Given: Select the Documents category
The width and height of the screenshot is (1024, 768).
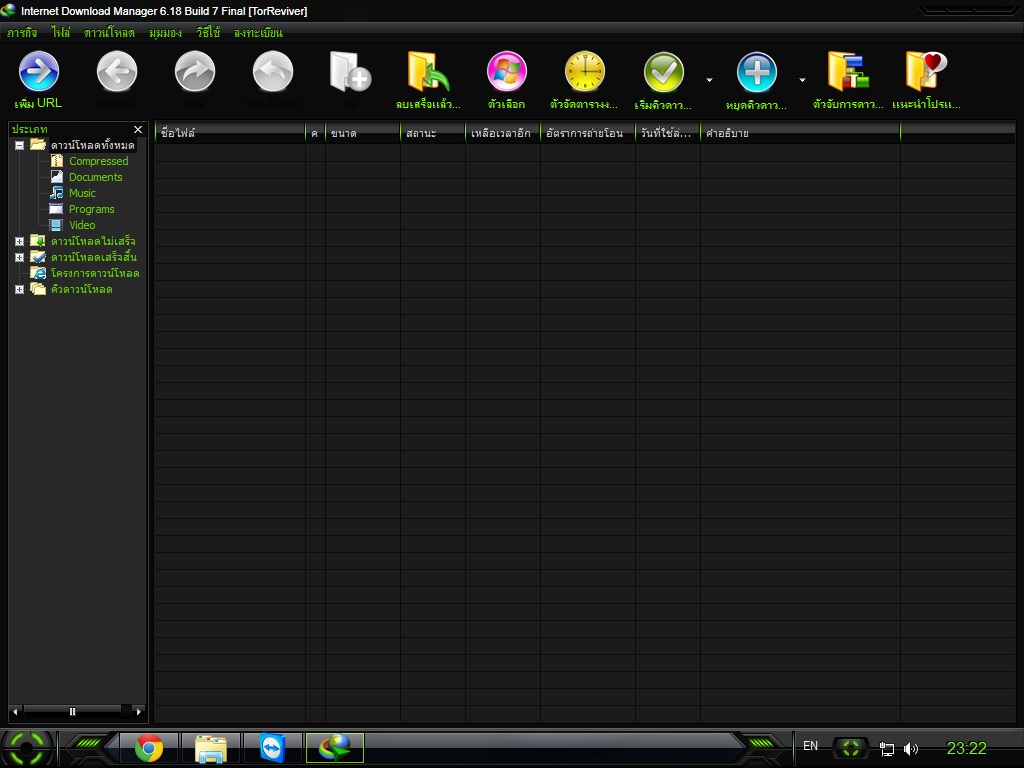Looking at the screenshot, I should tap(95, 177).
